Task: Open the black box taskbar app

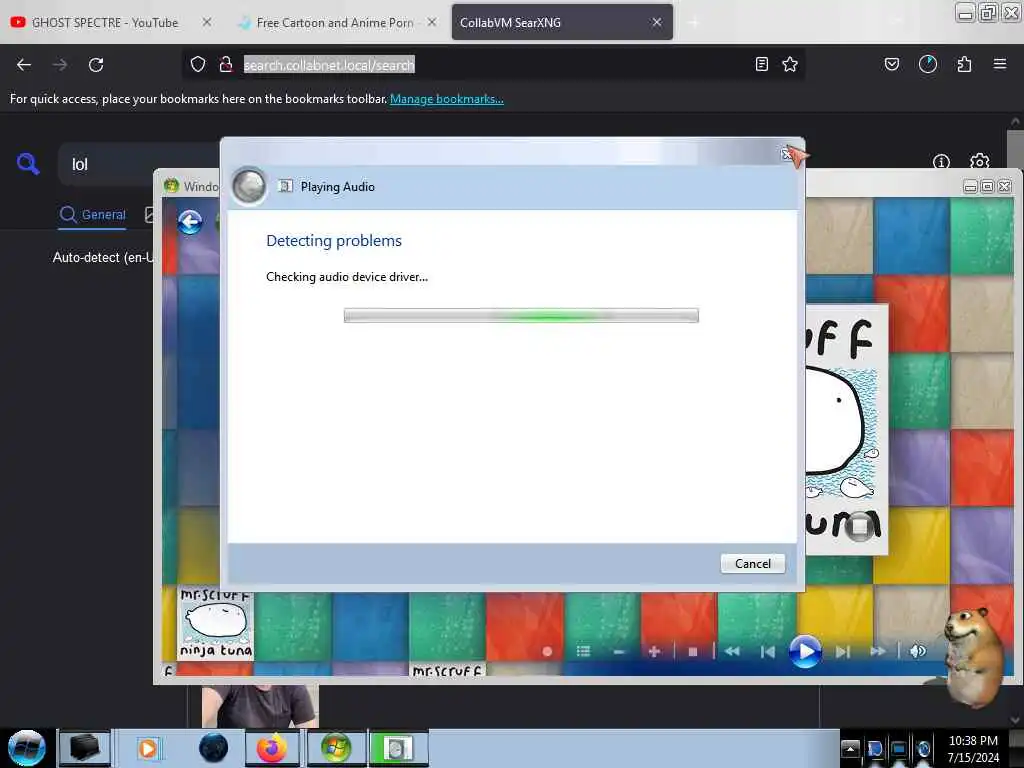Action: point(85,748)
